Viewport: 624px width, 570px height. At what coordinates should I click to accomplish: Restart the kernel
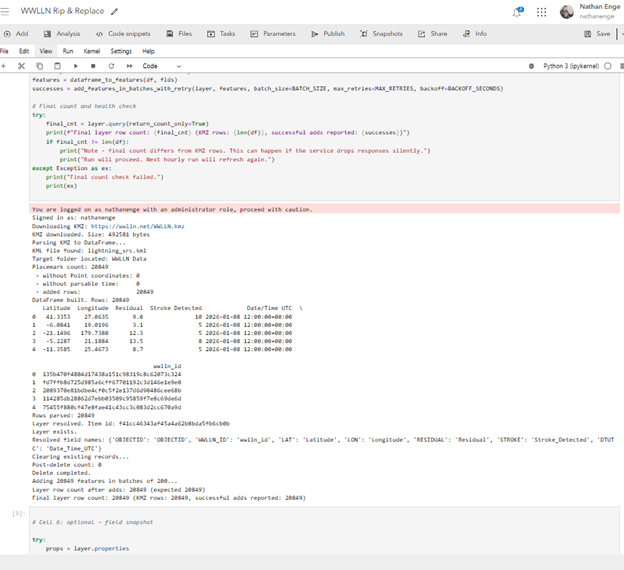pyautogui.click(x=111, y=66)
